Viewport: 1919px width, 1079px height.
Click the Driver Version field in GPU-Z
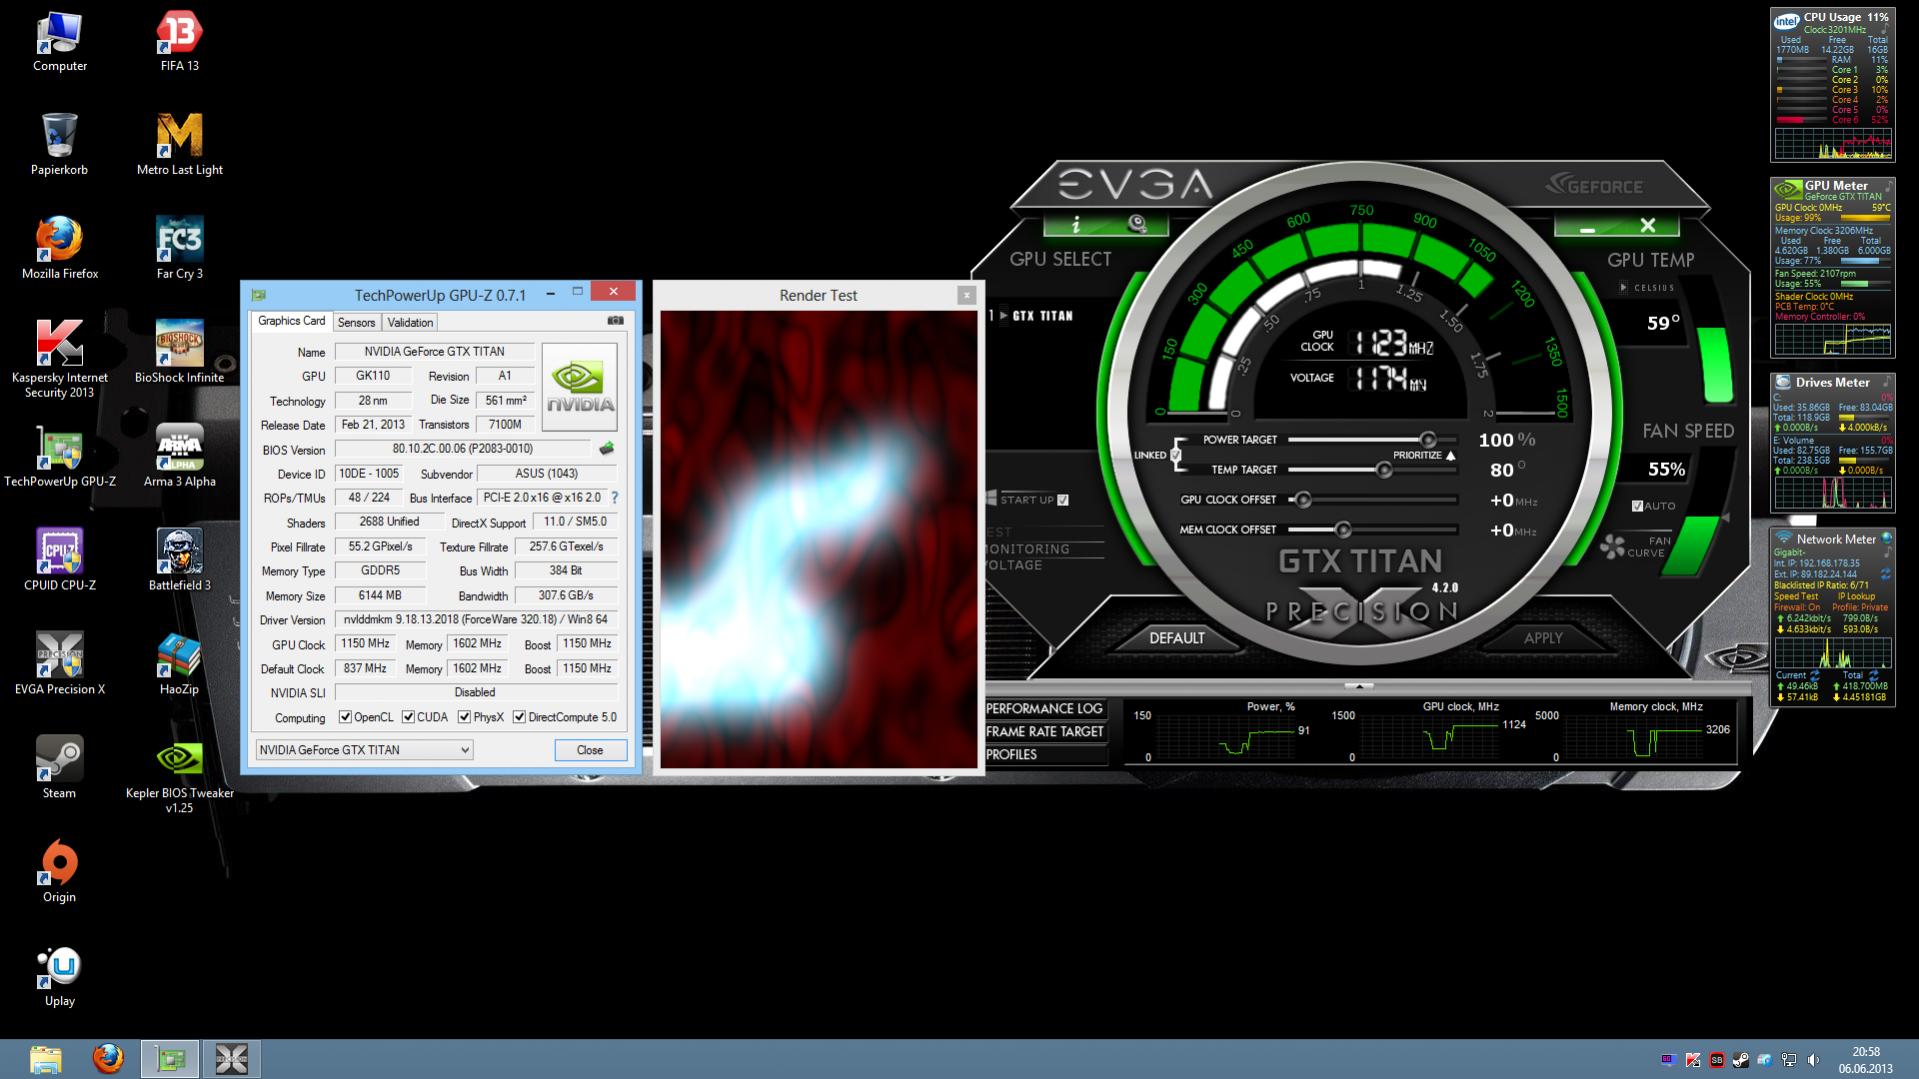point(475,619)
